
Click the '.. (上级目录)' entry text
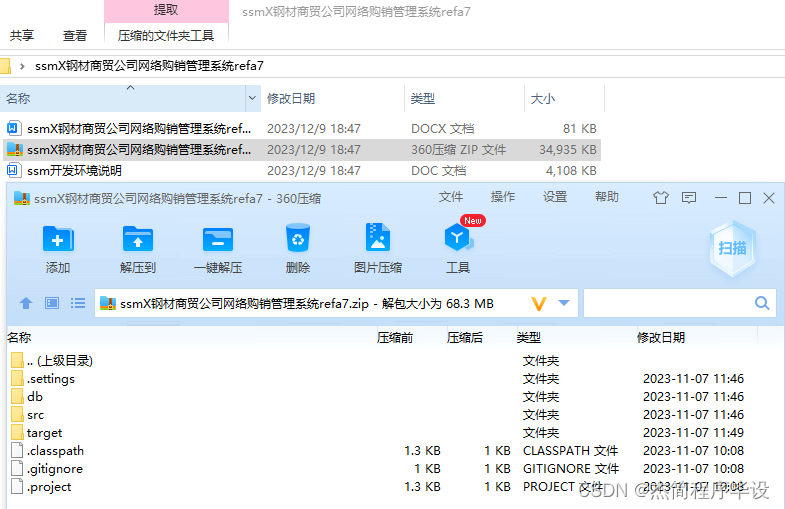pyautogui.click(x=60, y=360)
